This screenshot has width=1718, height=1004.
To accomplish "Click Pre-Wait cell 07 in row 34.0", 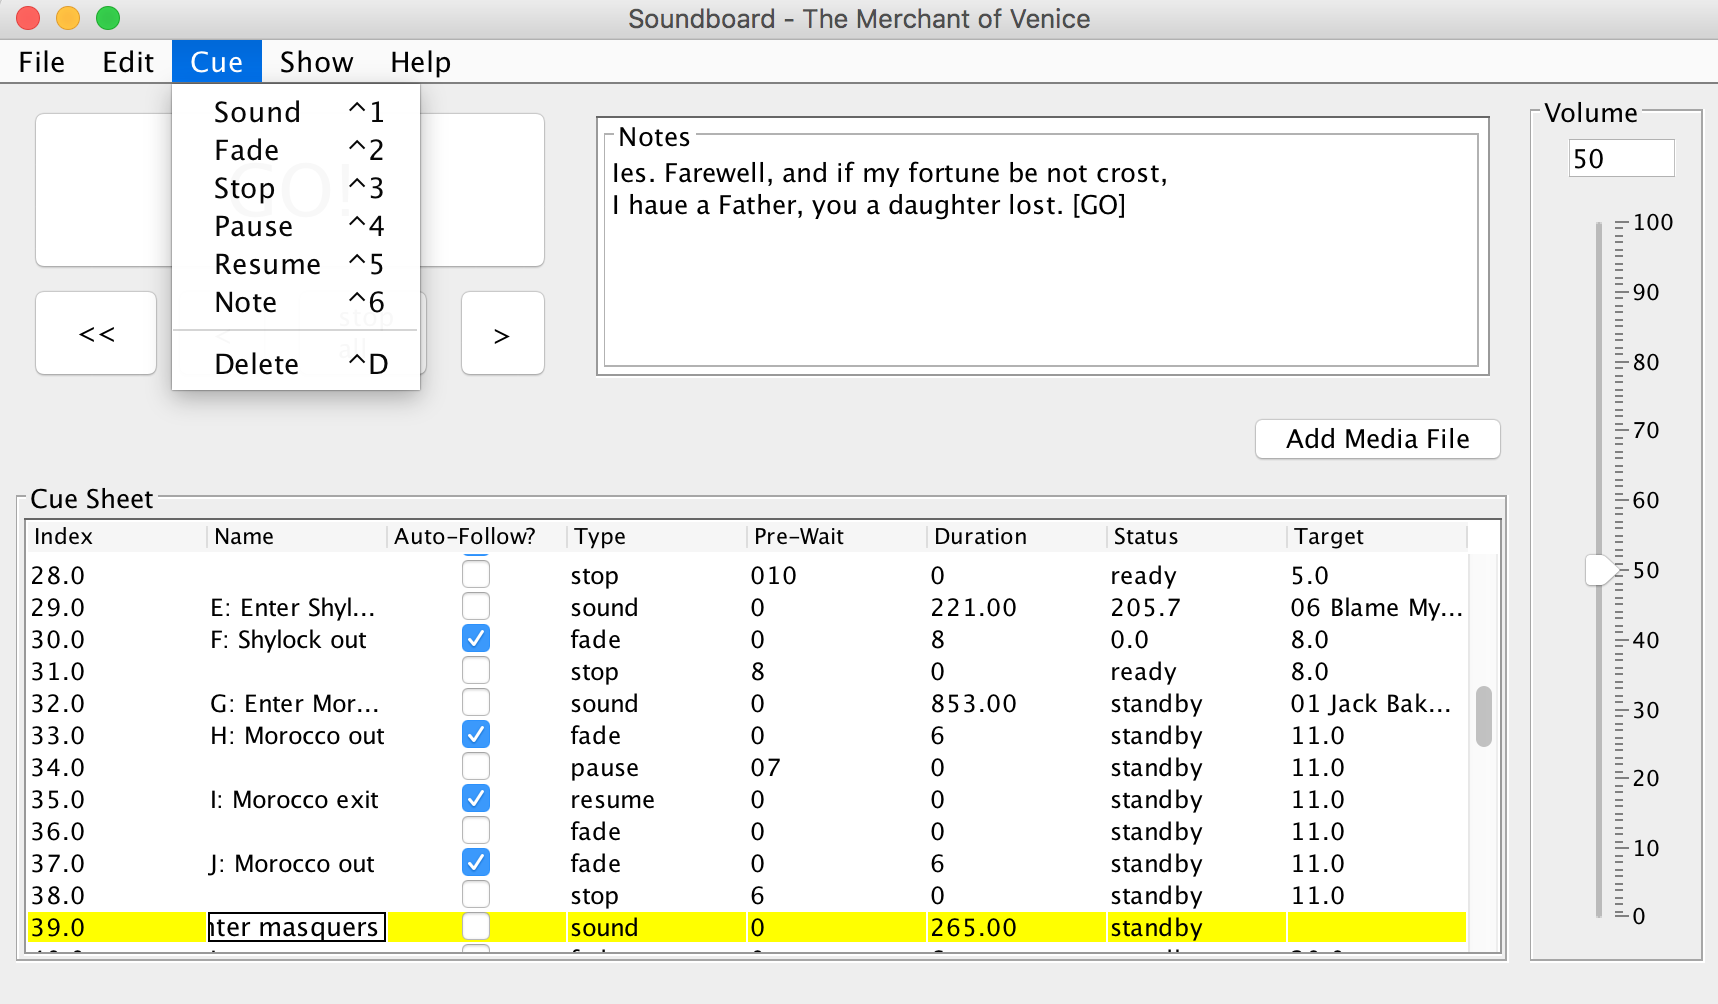I will pyautogui.click(x=837, y=767).
